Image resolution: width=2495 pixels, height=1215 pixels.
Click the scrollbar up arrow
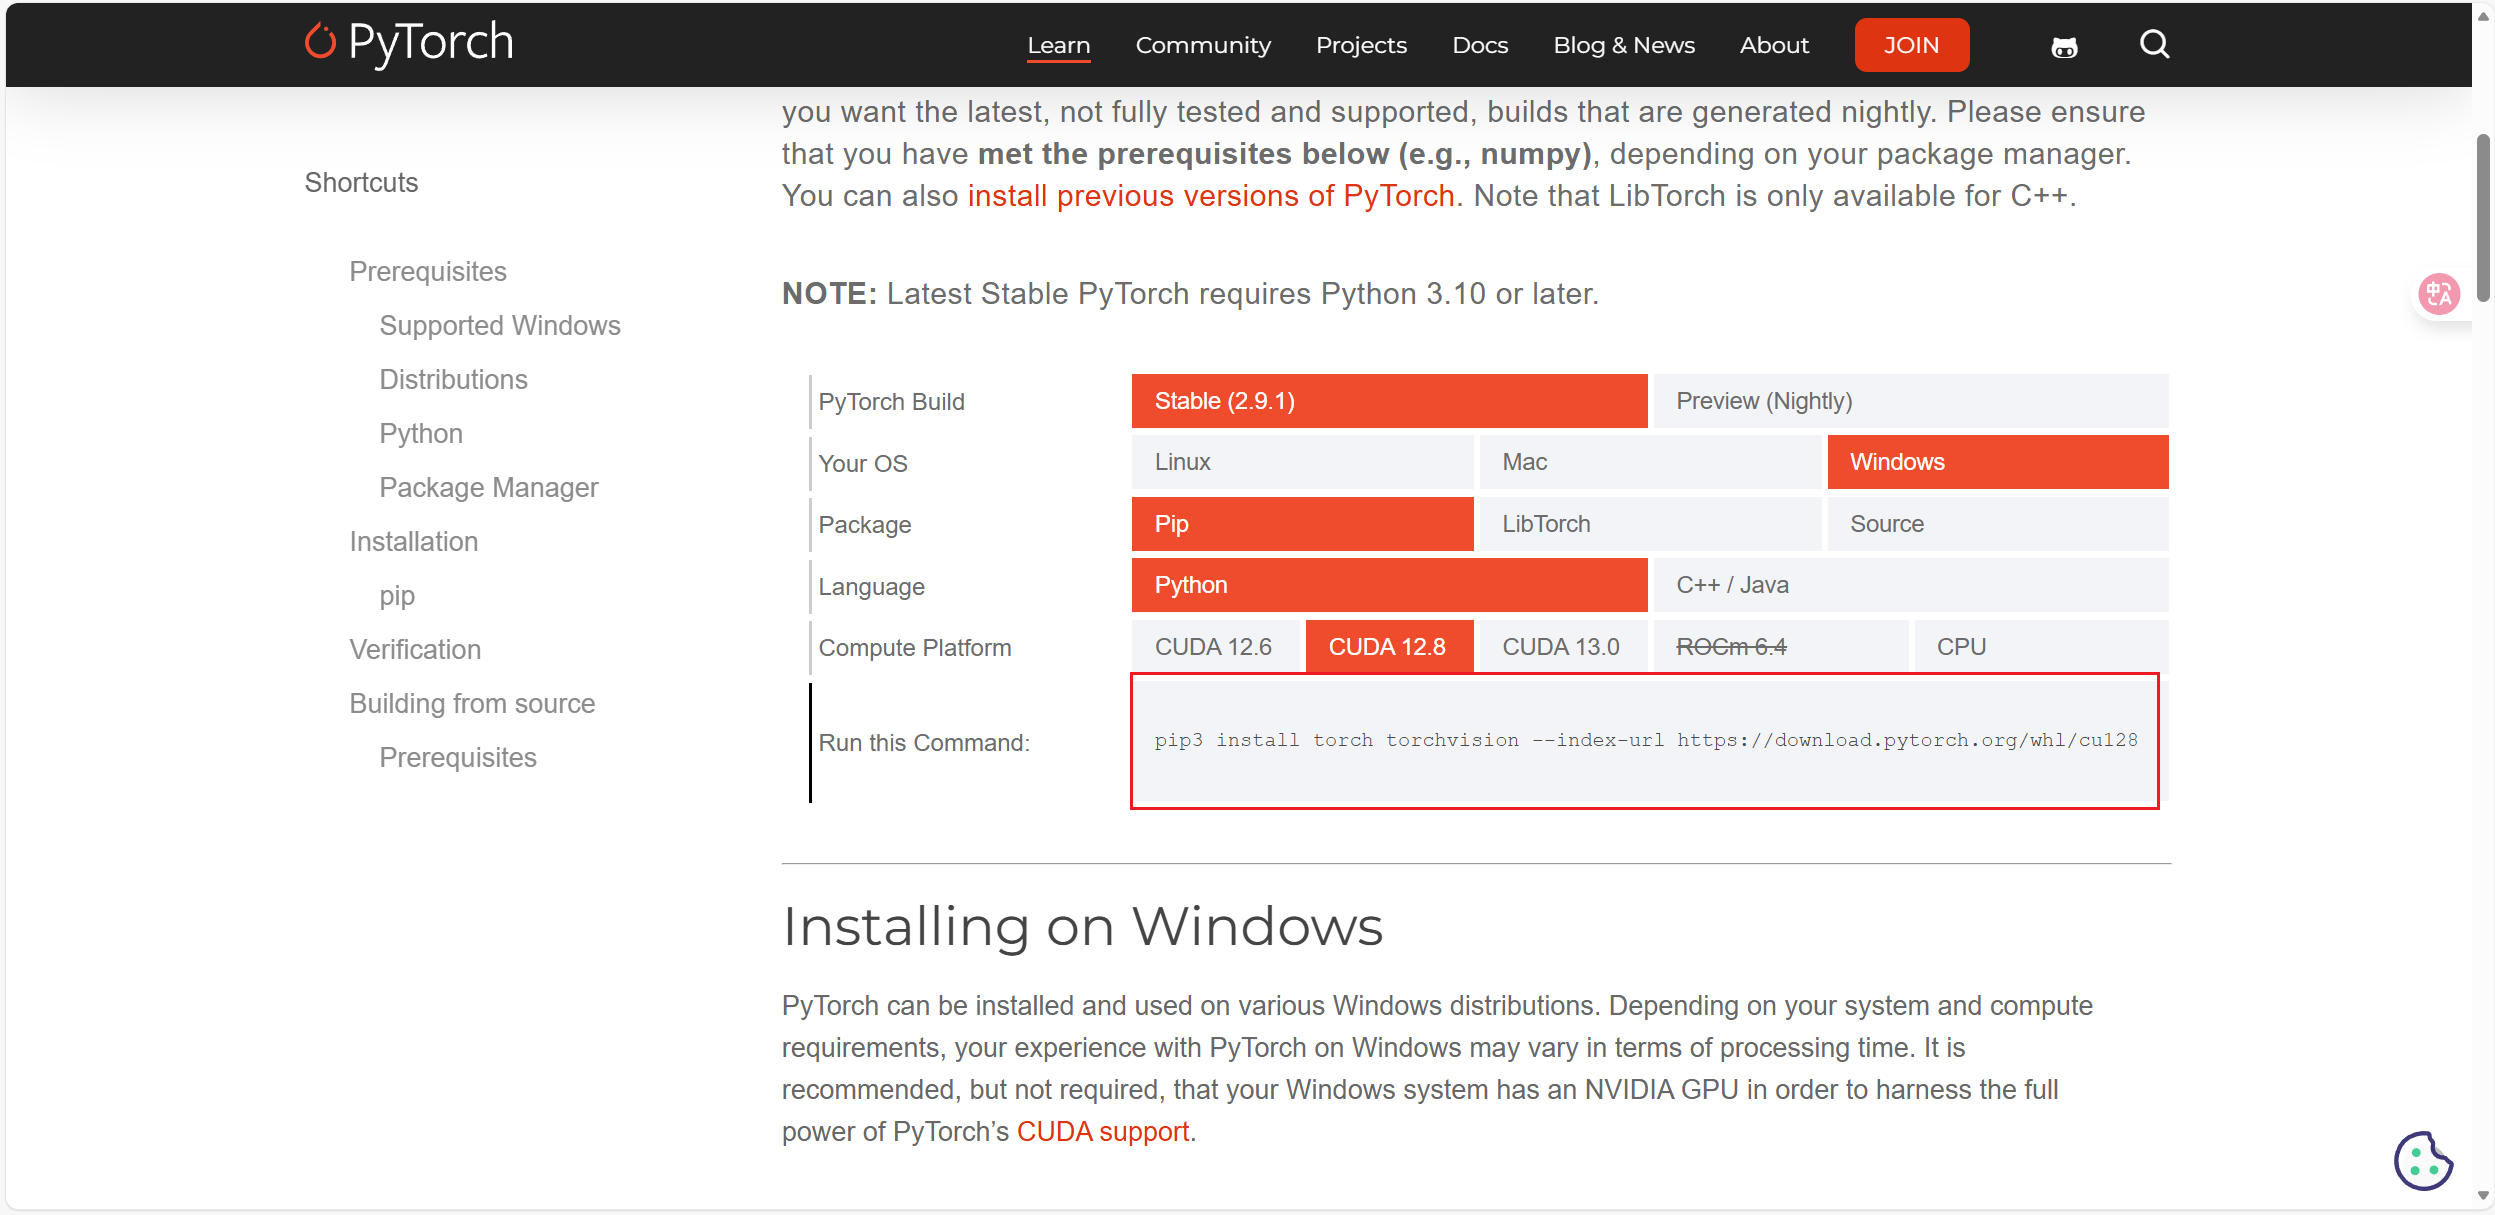[2484, 16]
